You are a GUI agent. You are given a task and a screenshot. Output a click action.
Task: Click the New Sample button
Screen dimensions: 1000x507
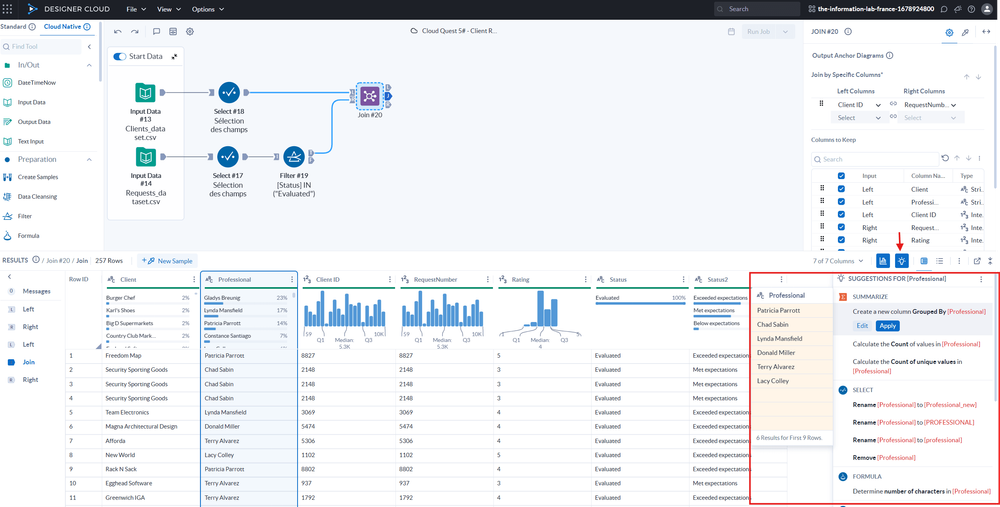(x=170, y=260)
